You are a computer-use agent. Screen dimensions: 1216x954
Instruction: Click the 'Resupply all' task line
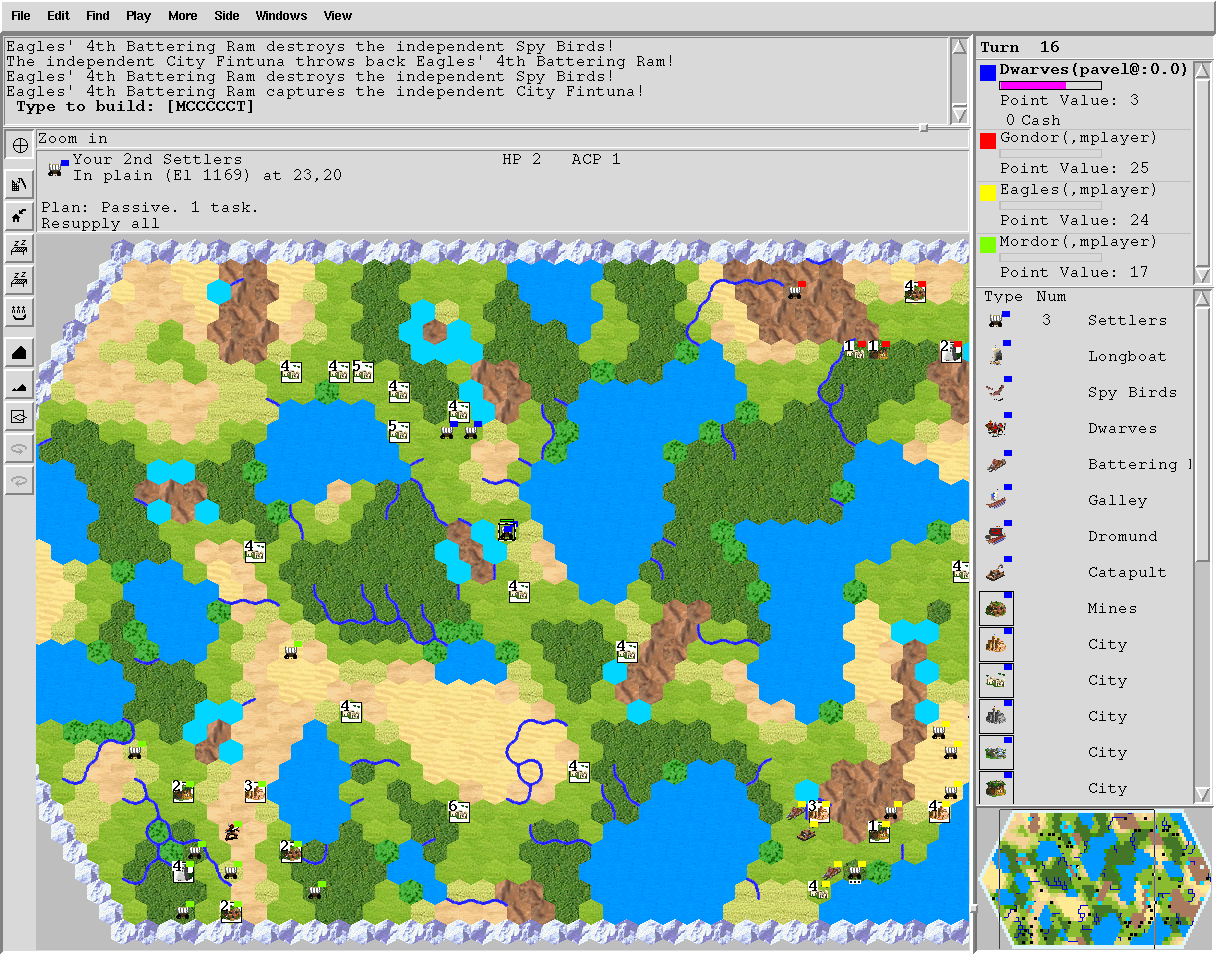[x=100, y=224]
